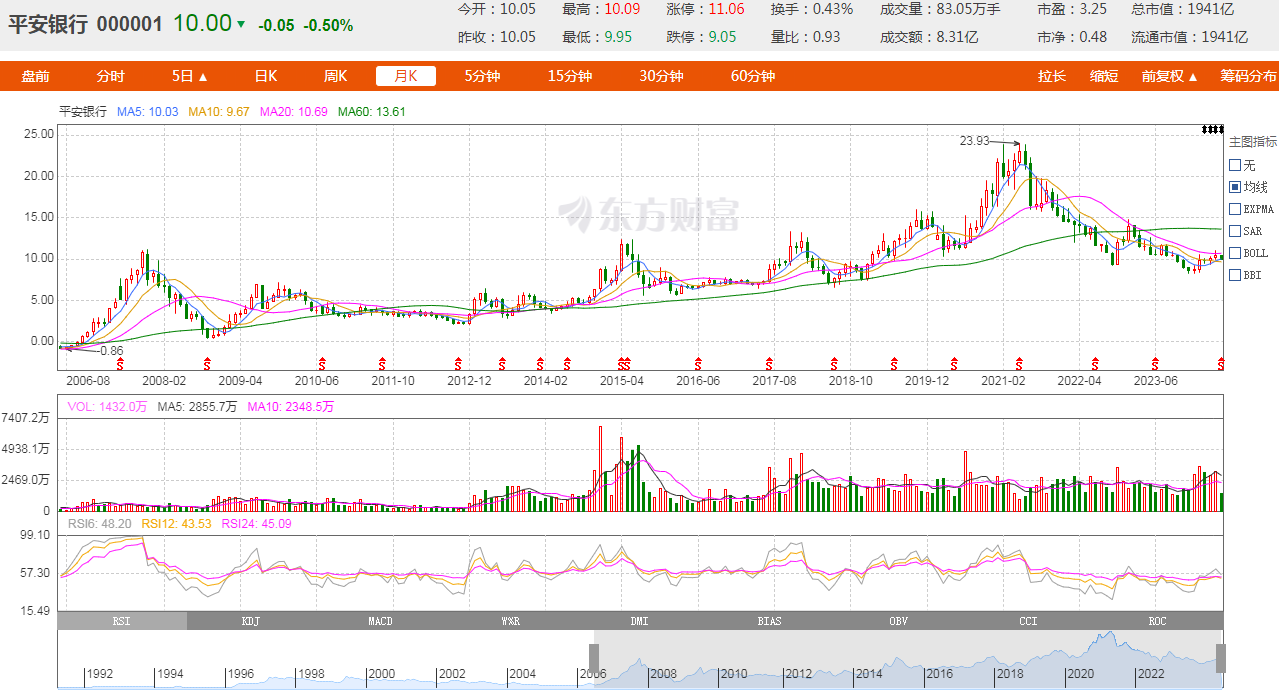Viewport: 1279px width, 697px height.
Task: Enable the SAR indicator checkbox
Action: pos(1235,231)
